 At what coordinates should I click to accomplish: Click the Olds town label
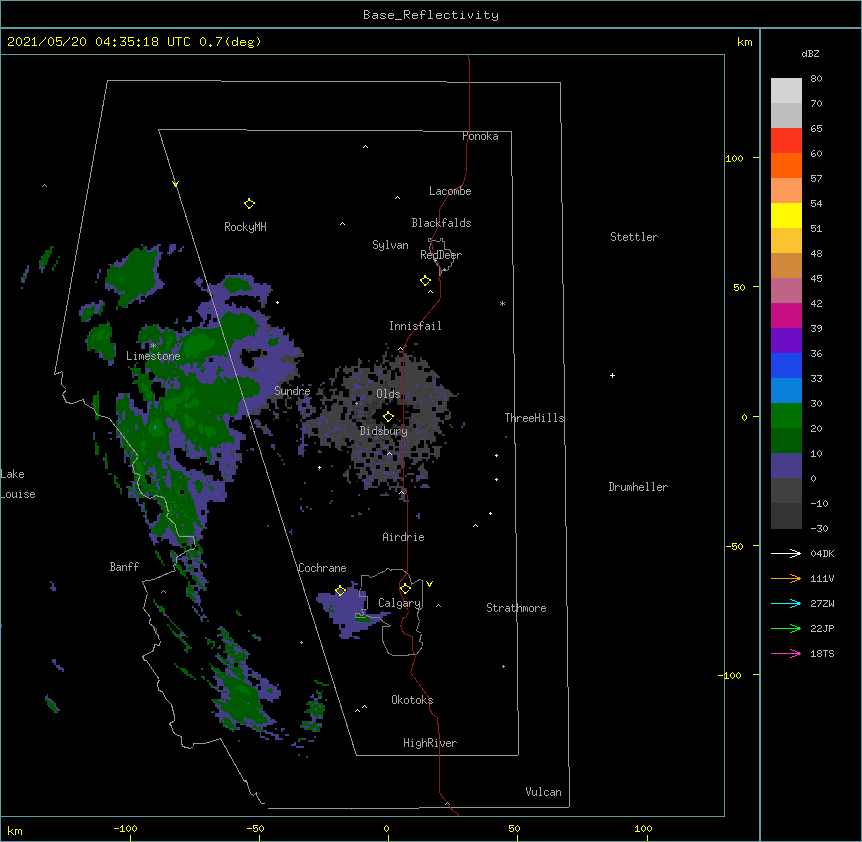point(388,394)
